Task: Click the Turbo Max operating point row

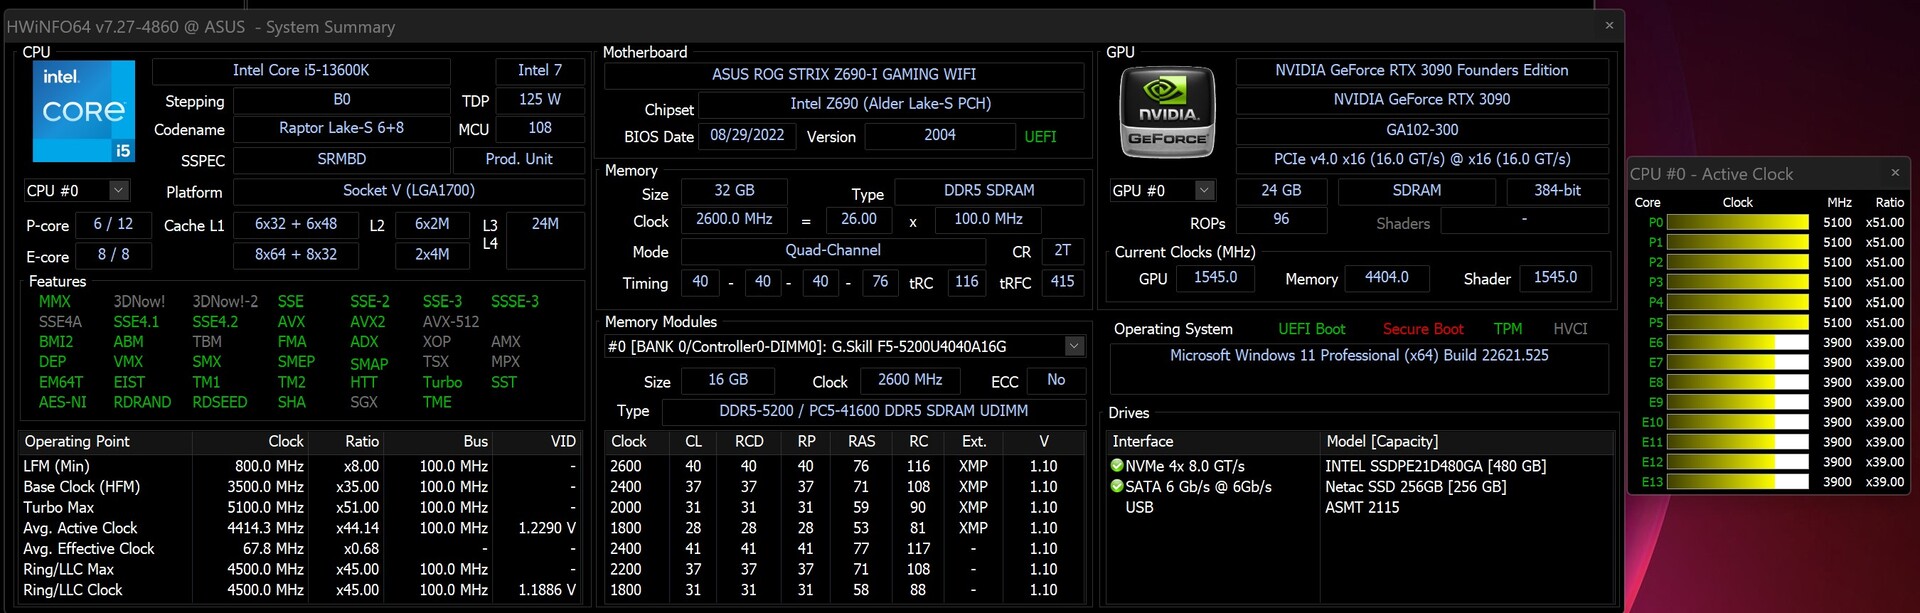Action: pos(300,507)
